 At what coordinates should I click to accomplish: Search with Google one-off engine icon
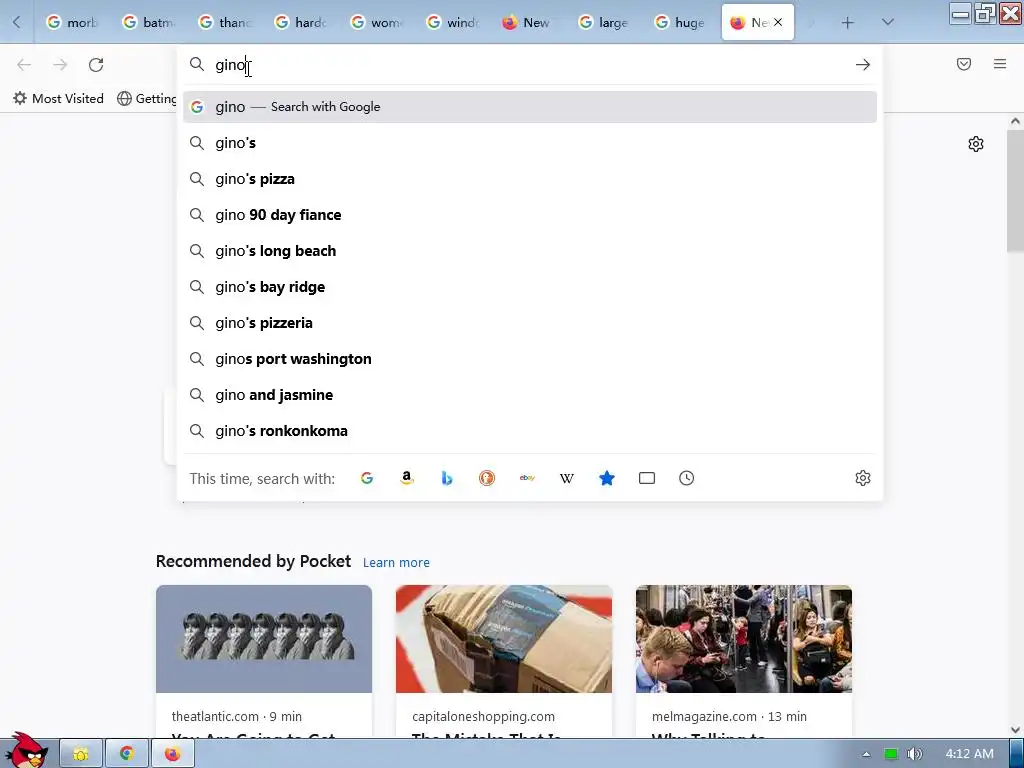click(367, 478)
